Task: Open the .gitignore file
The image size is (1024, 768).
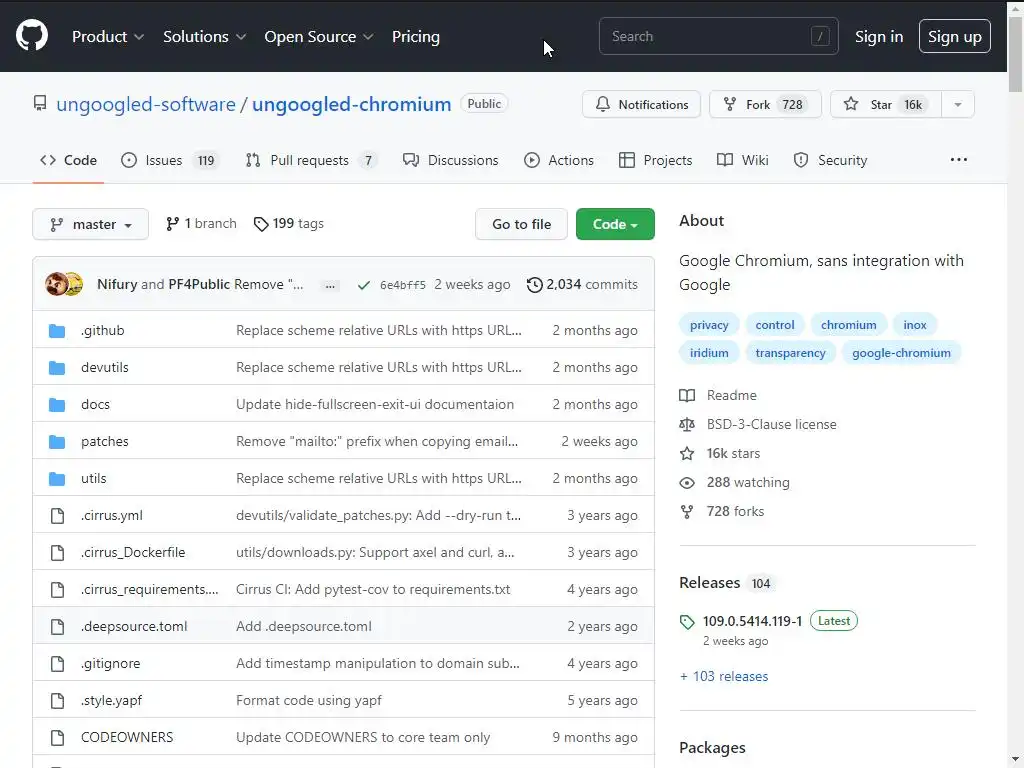Action: point(110,663)
